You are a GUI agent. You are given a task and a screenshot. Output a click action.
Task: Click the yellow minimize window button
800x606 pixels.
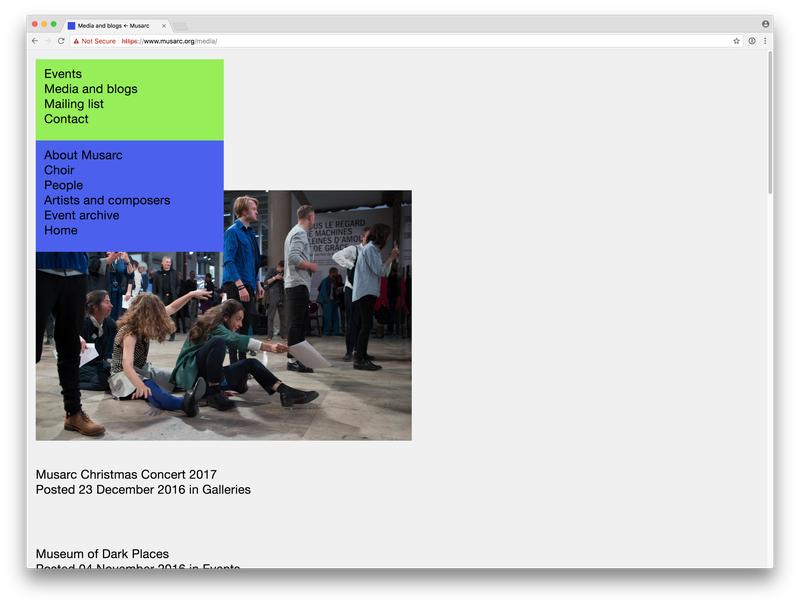coord(44,24)
